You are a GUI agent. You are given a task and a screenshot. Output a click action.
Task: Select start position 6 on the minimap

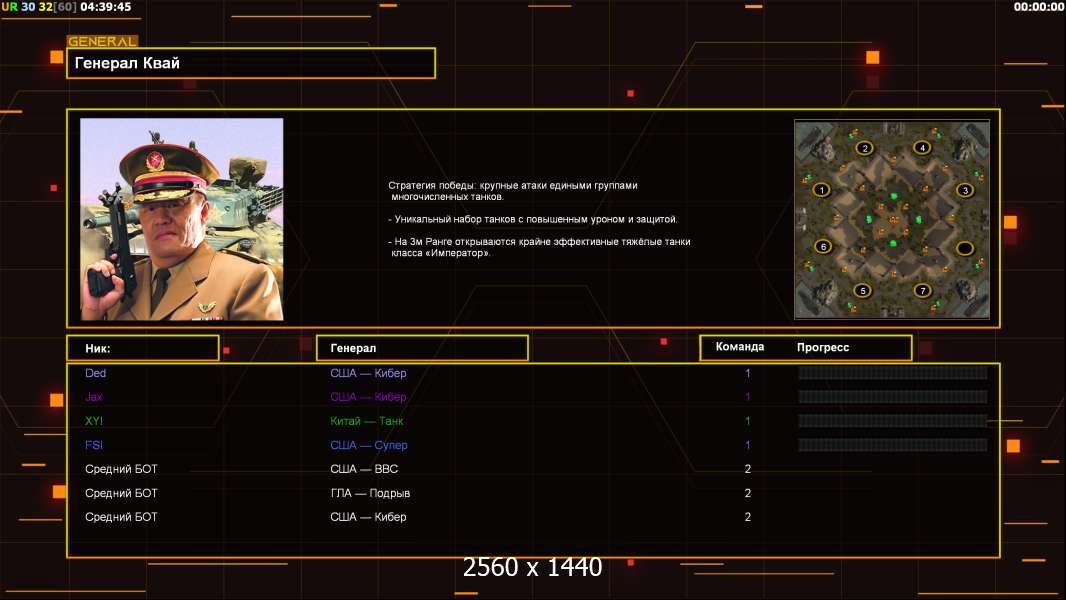click(823, 247)
